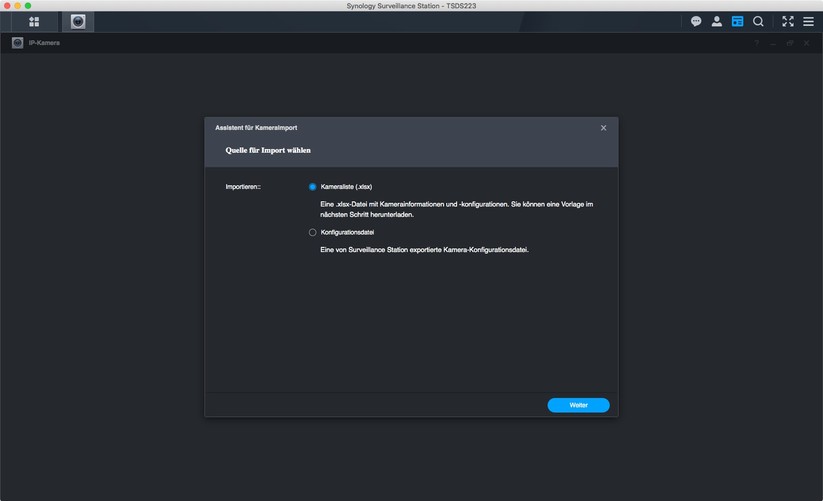
Task: Open the user account icon
Action: coord(716,22)
